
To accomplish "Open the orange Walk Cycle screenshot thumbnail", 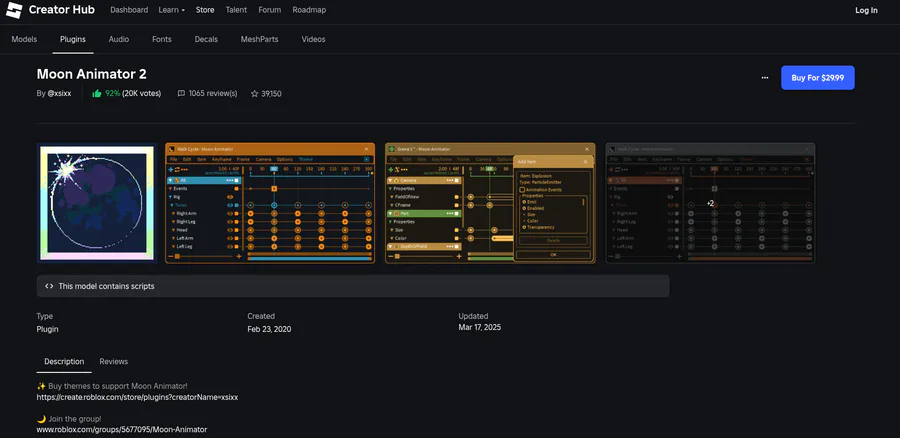I will pos(270,203).
